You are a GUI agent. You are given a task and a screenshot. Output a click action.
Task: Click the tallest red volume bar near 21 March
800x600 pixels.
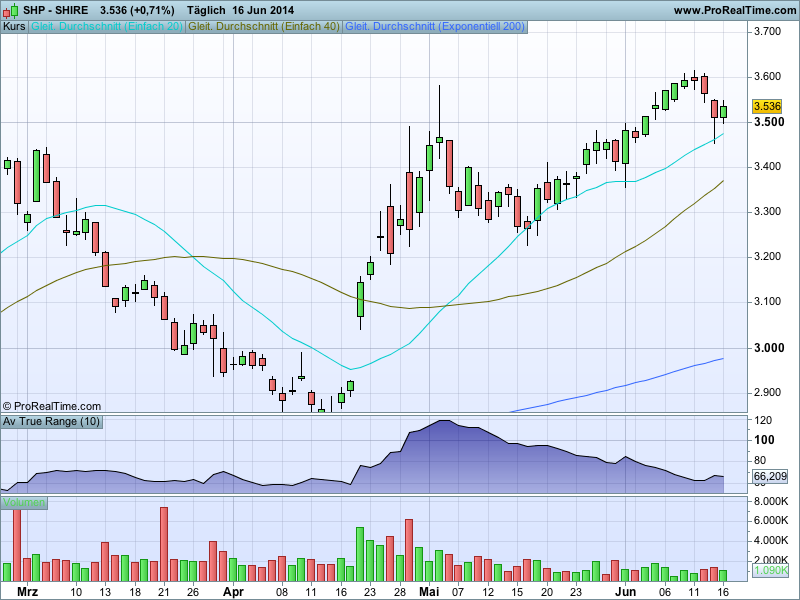(x=164, y=544)
